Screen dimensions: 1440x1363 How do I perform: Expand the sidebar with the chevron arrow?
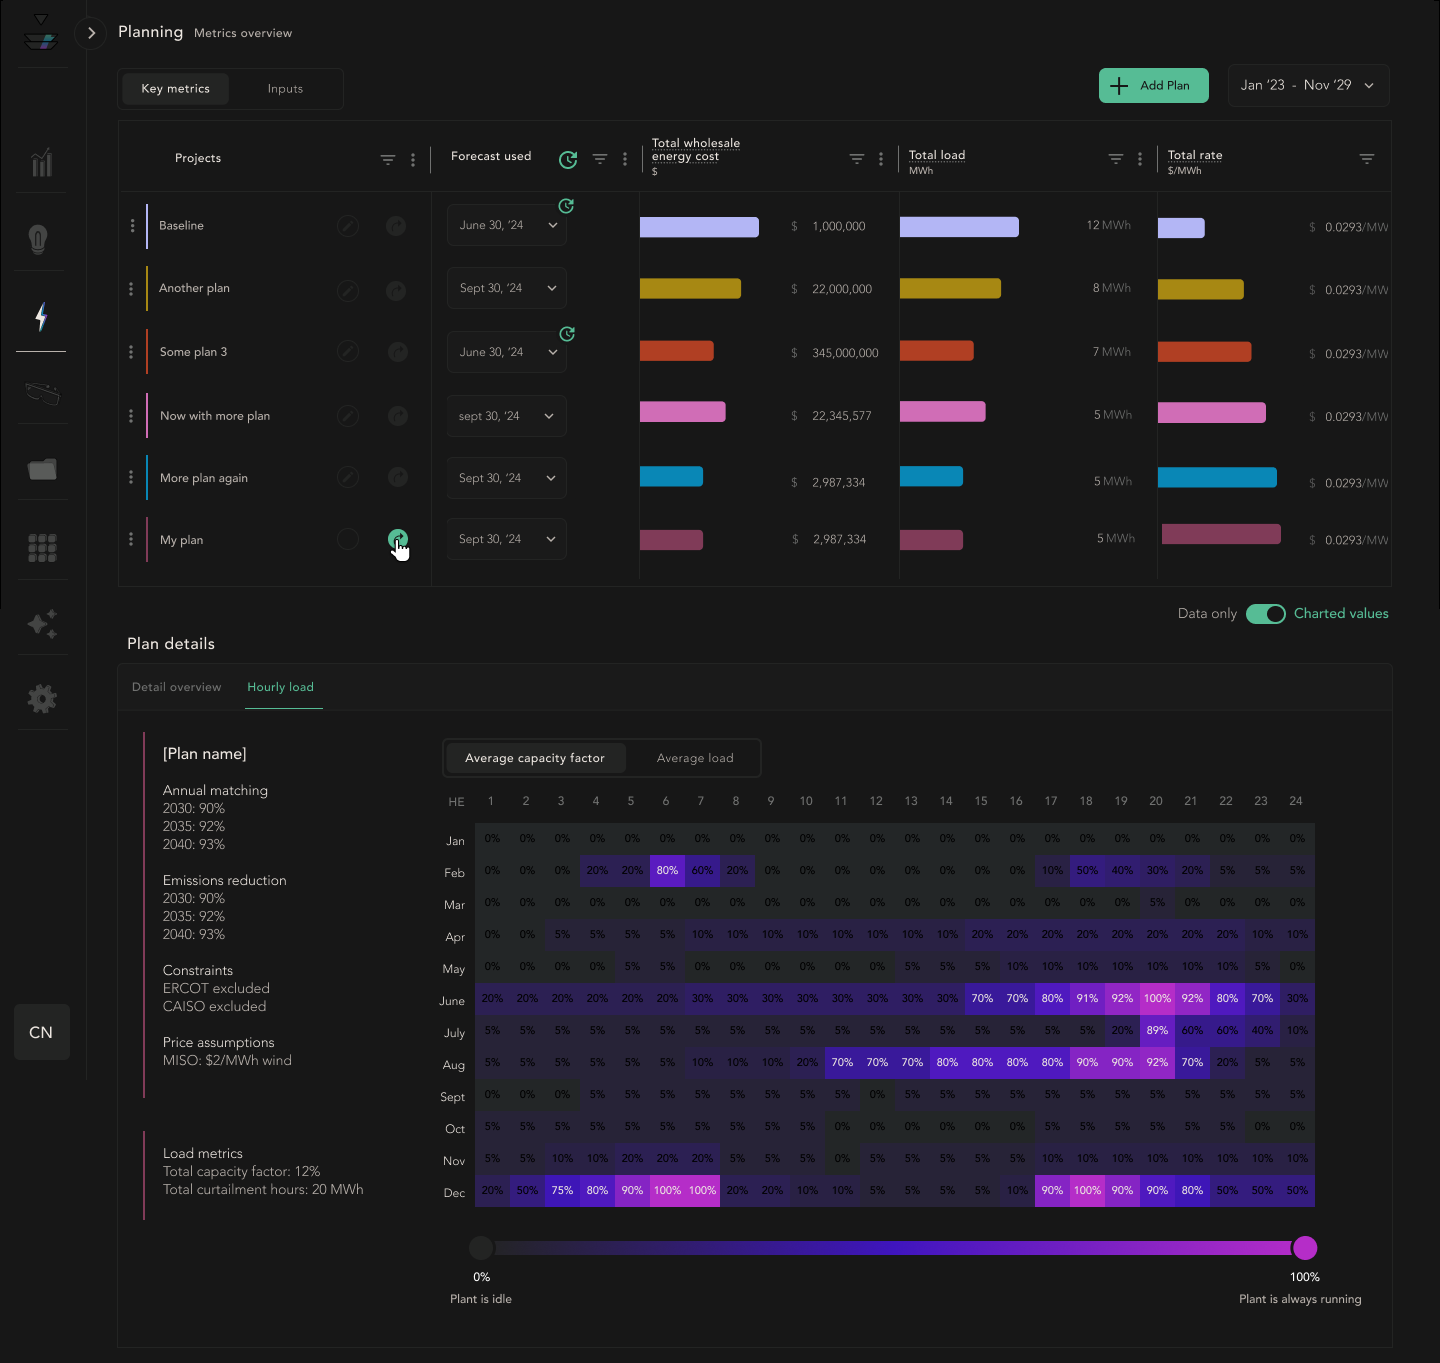pyautogui.click(x=91, y=33)
